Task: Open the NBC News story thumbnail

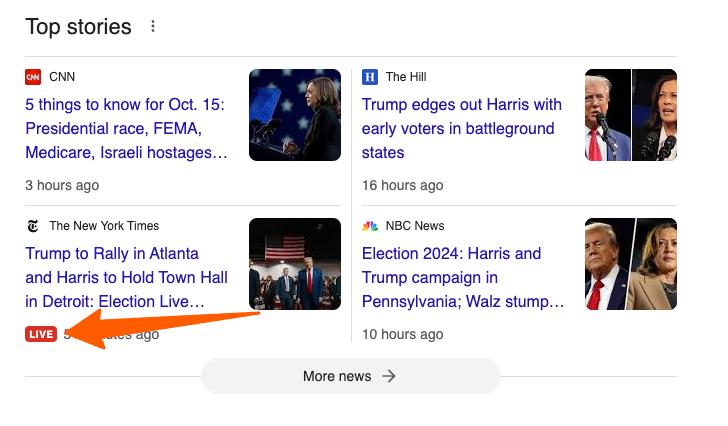Action: [x=631, y=264]
